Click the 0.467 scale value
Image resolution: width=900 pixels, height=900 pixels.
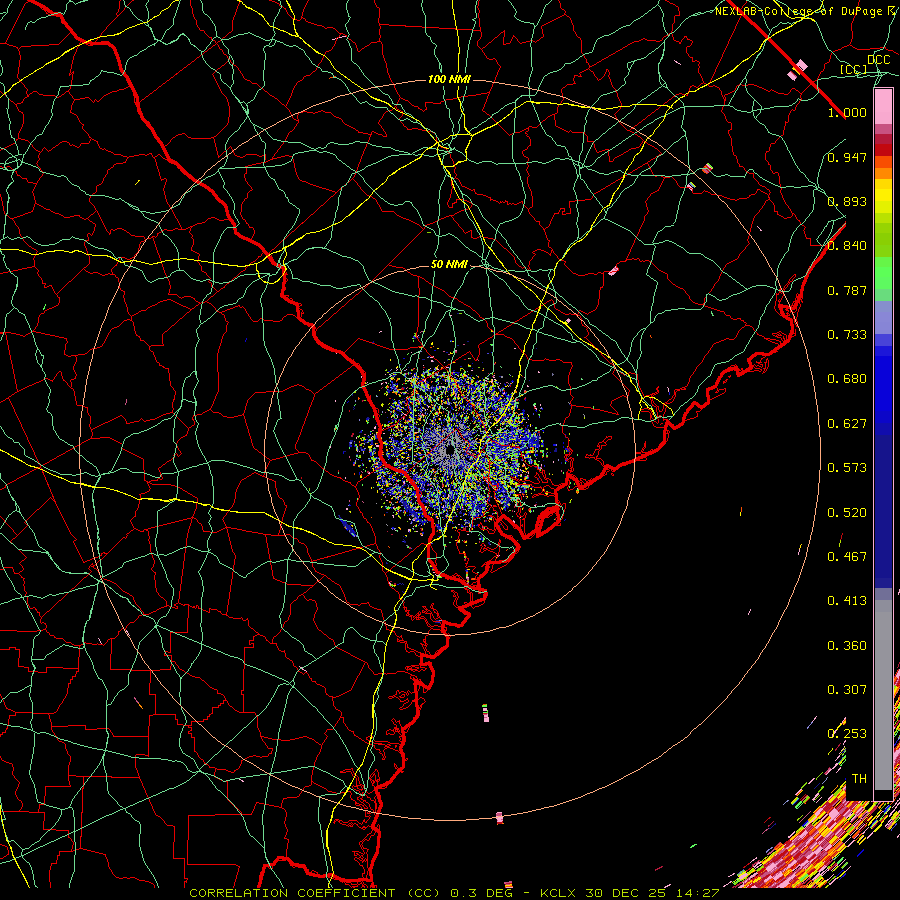(847, 557)
